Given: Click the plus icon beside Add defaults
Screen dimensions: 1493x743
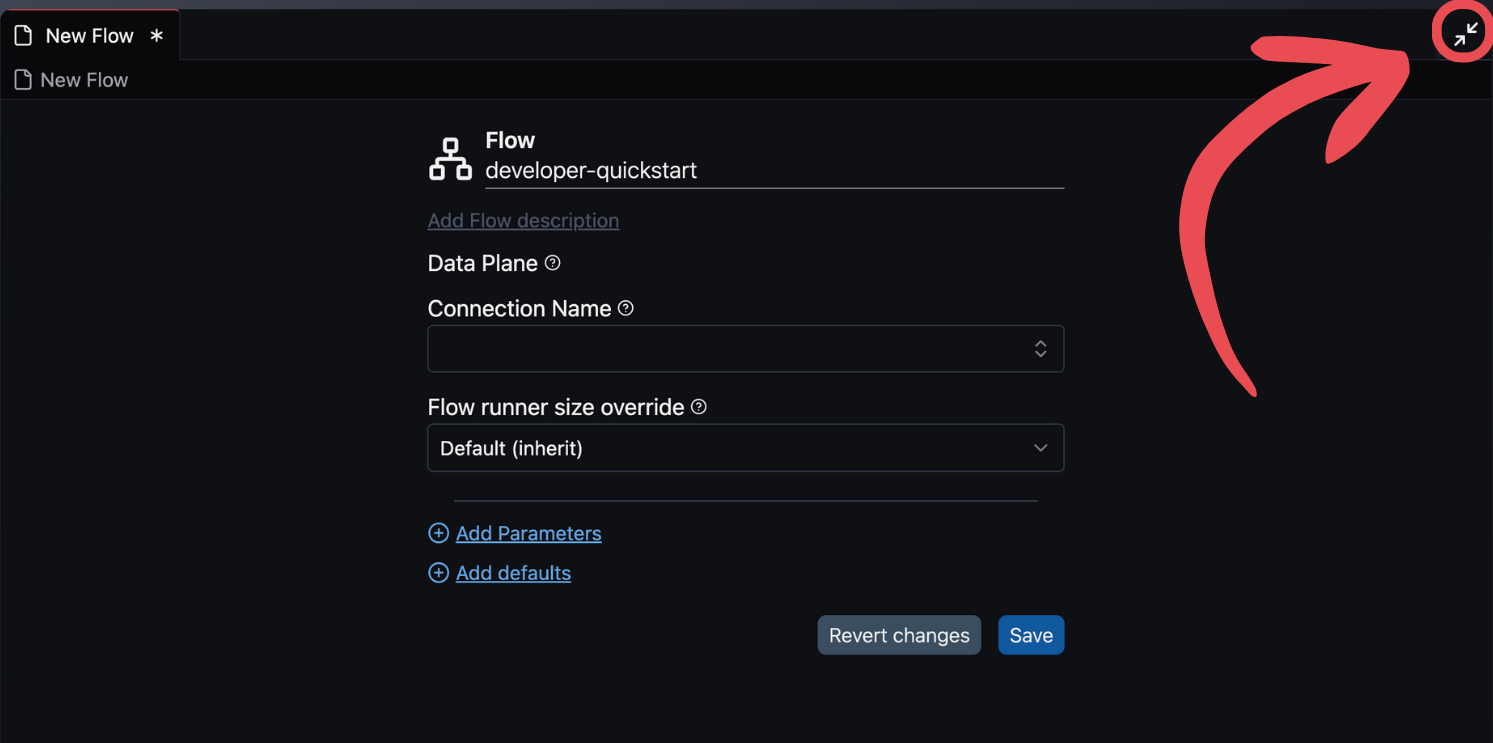Looking at the screenshot, I should tap(438, 573).
